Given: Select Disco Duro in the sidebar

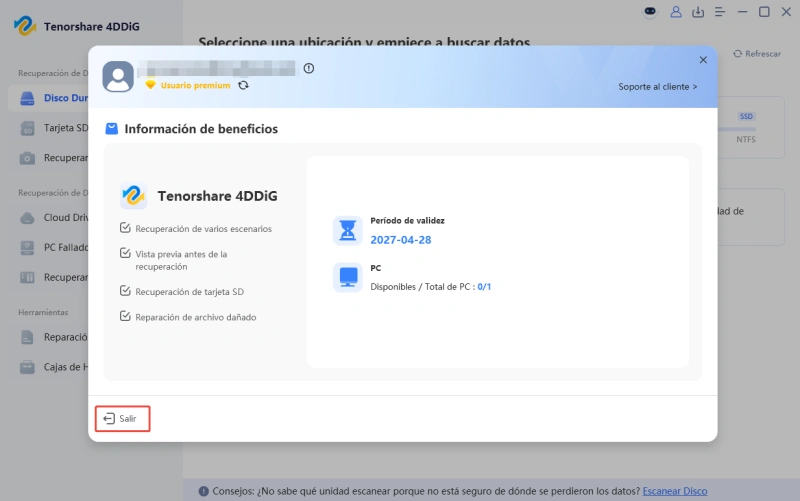Looking at the screenshot, I should pyautogui.click(x=50, y=97).
